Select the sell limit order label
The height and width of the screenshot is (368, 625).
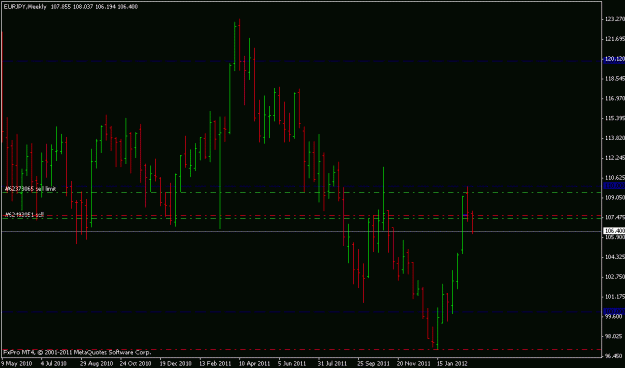pos(31,189)
